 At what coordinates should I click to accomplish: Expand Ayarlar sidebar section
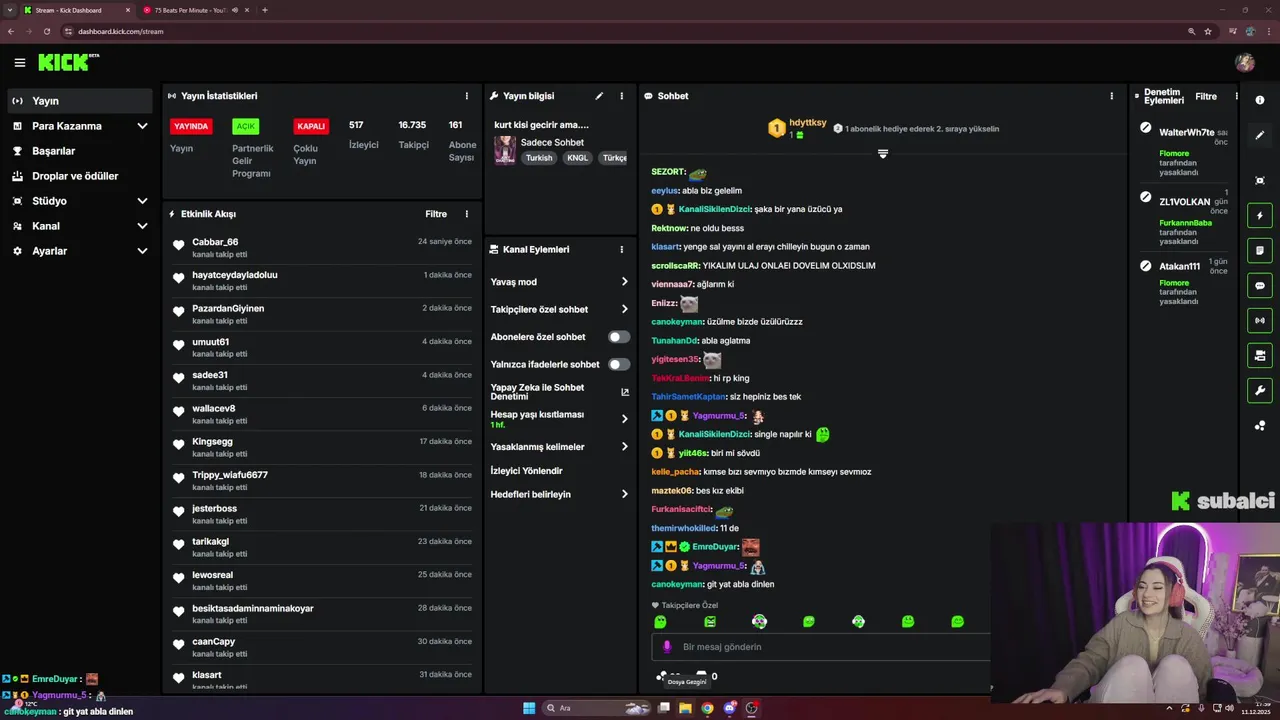click(142, 251)
